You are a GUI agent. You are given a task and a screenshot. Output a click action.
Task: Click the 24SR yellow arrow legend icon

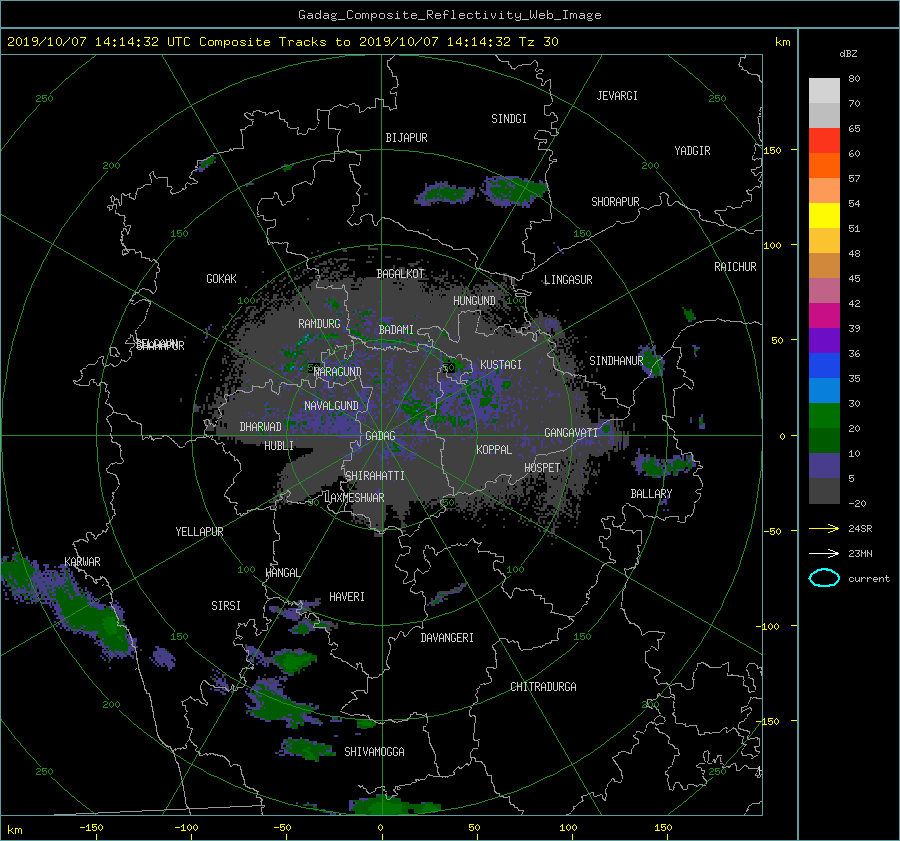click(824, 528)
